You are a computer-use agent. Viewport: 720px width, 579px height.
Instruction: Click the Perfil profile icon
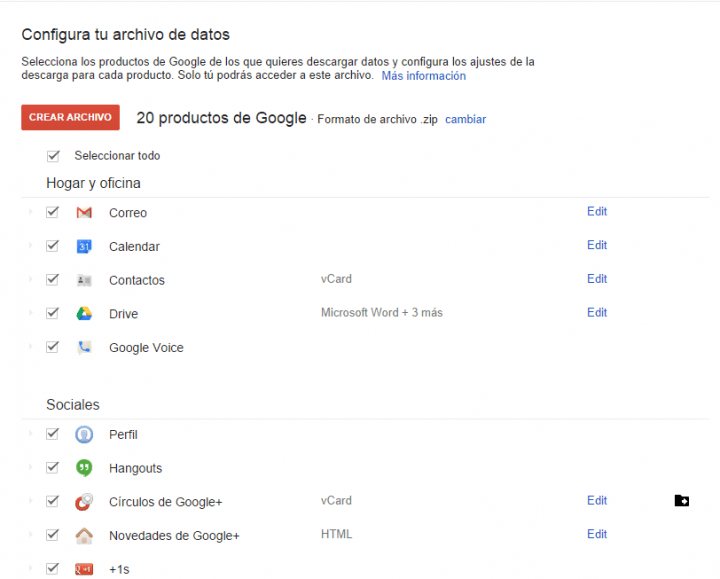click(84, 434)
